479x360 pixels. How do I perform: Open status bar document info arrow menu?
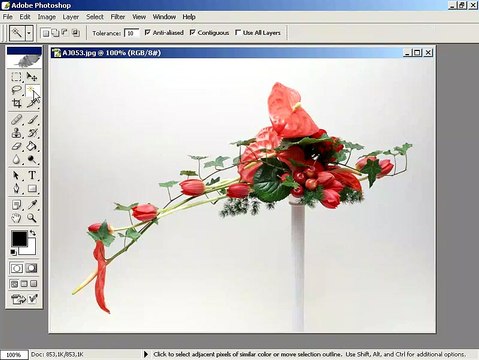146,354
